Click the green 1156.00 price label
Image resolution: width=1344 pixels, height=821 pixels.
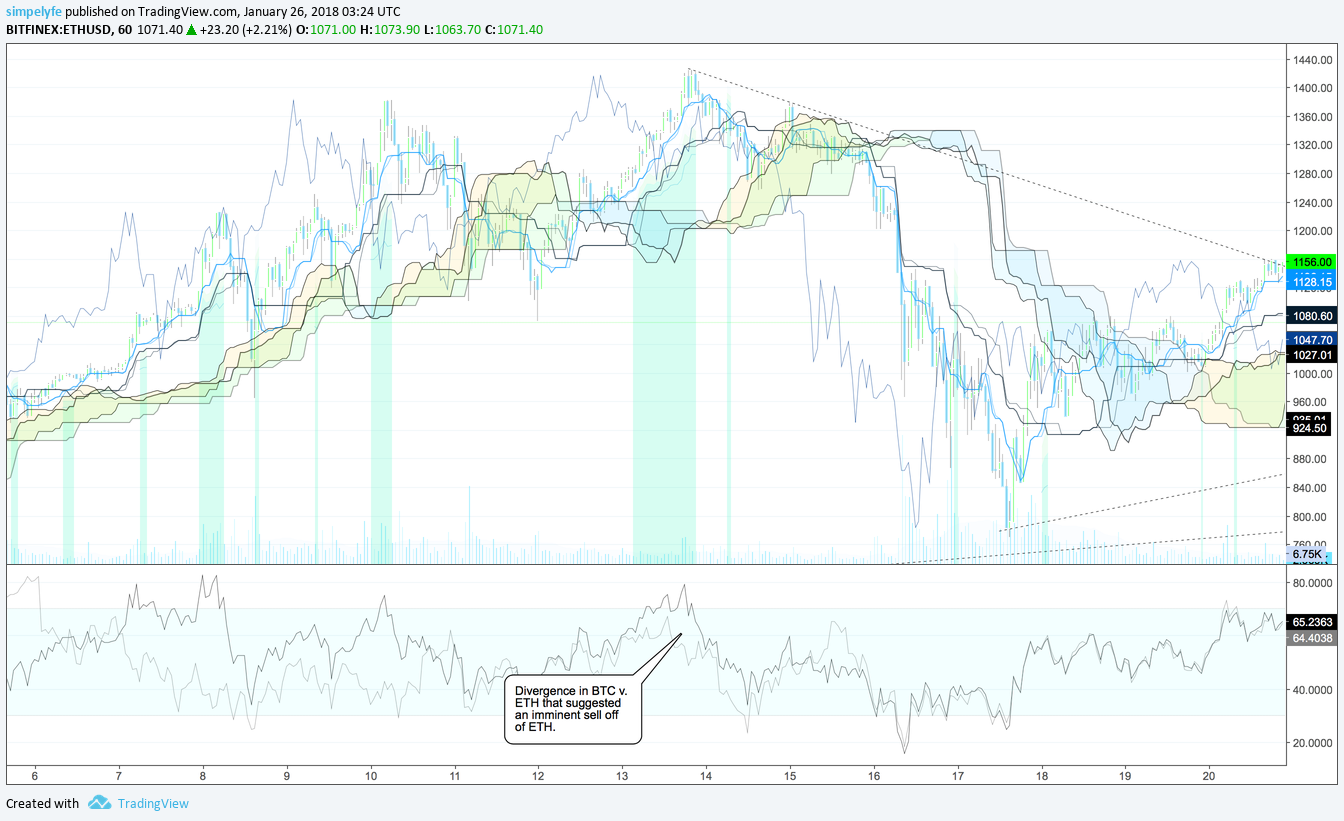tap(1311, 262)
